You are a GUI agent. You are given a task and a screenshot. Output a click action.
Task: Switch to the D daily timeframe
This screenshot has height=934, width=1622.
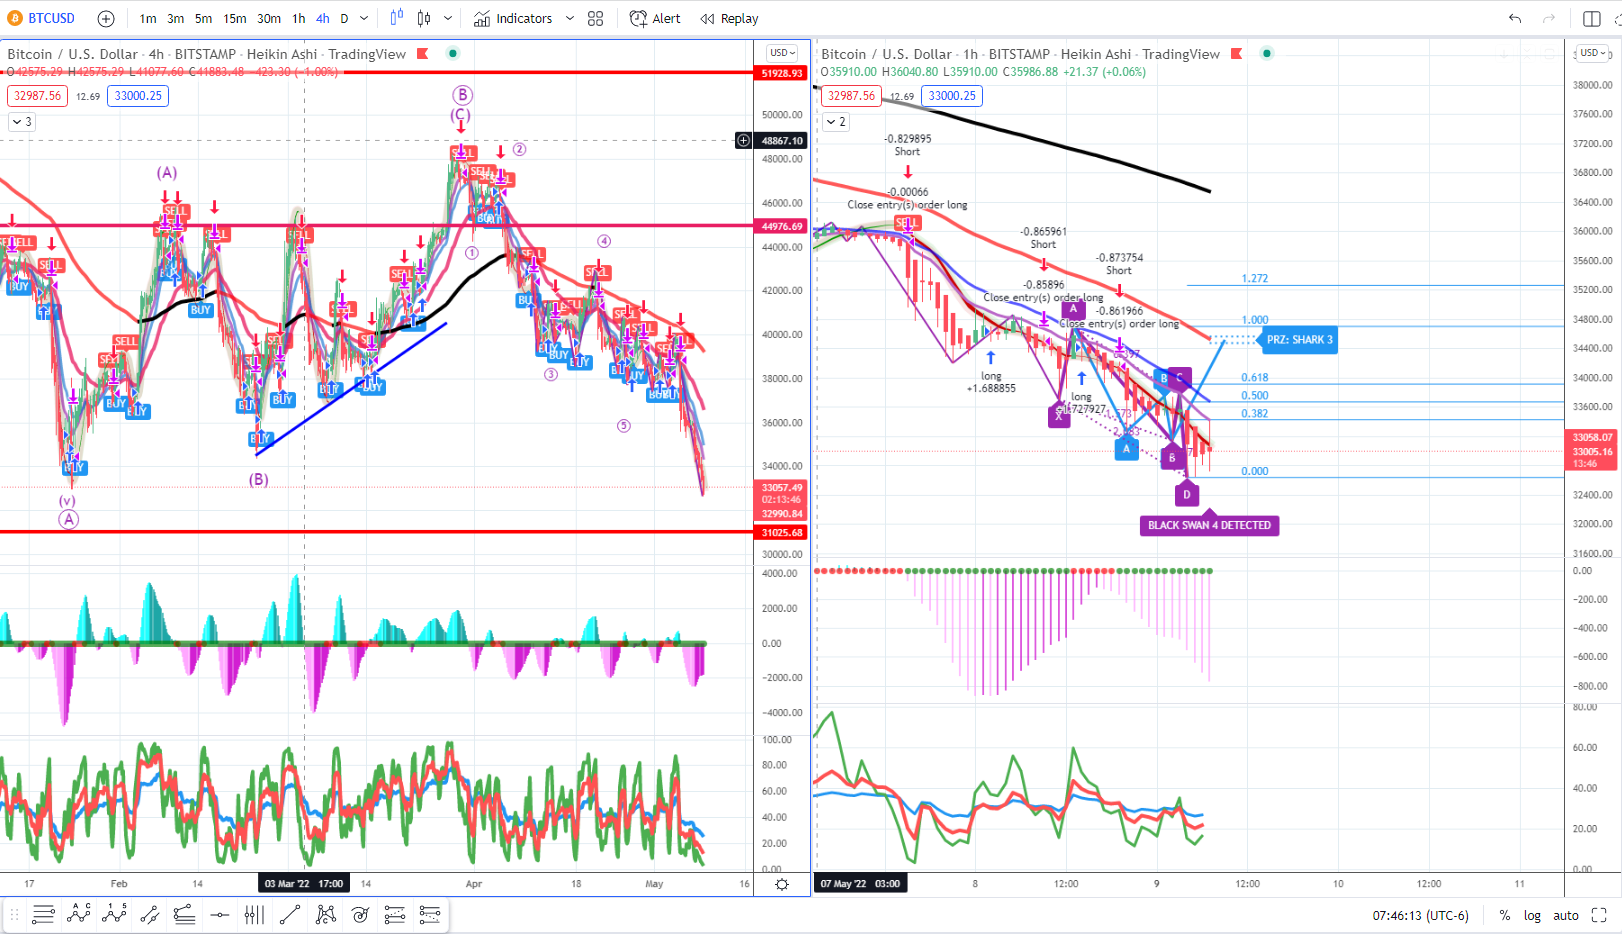[x=345, y=18]
